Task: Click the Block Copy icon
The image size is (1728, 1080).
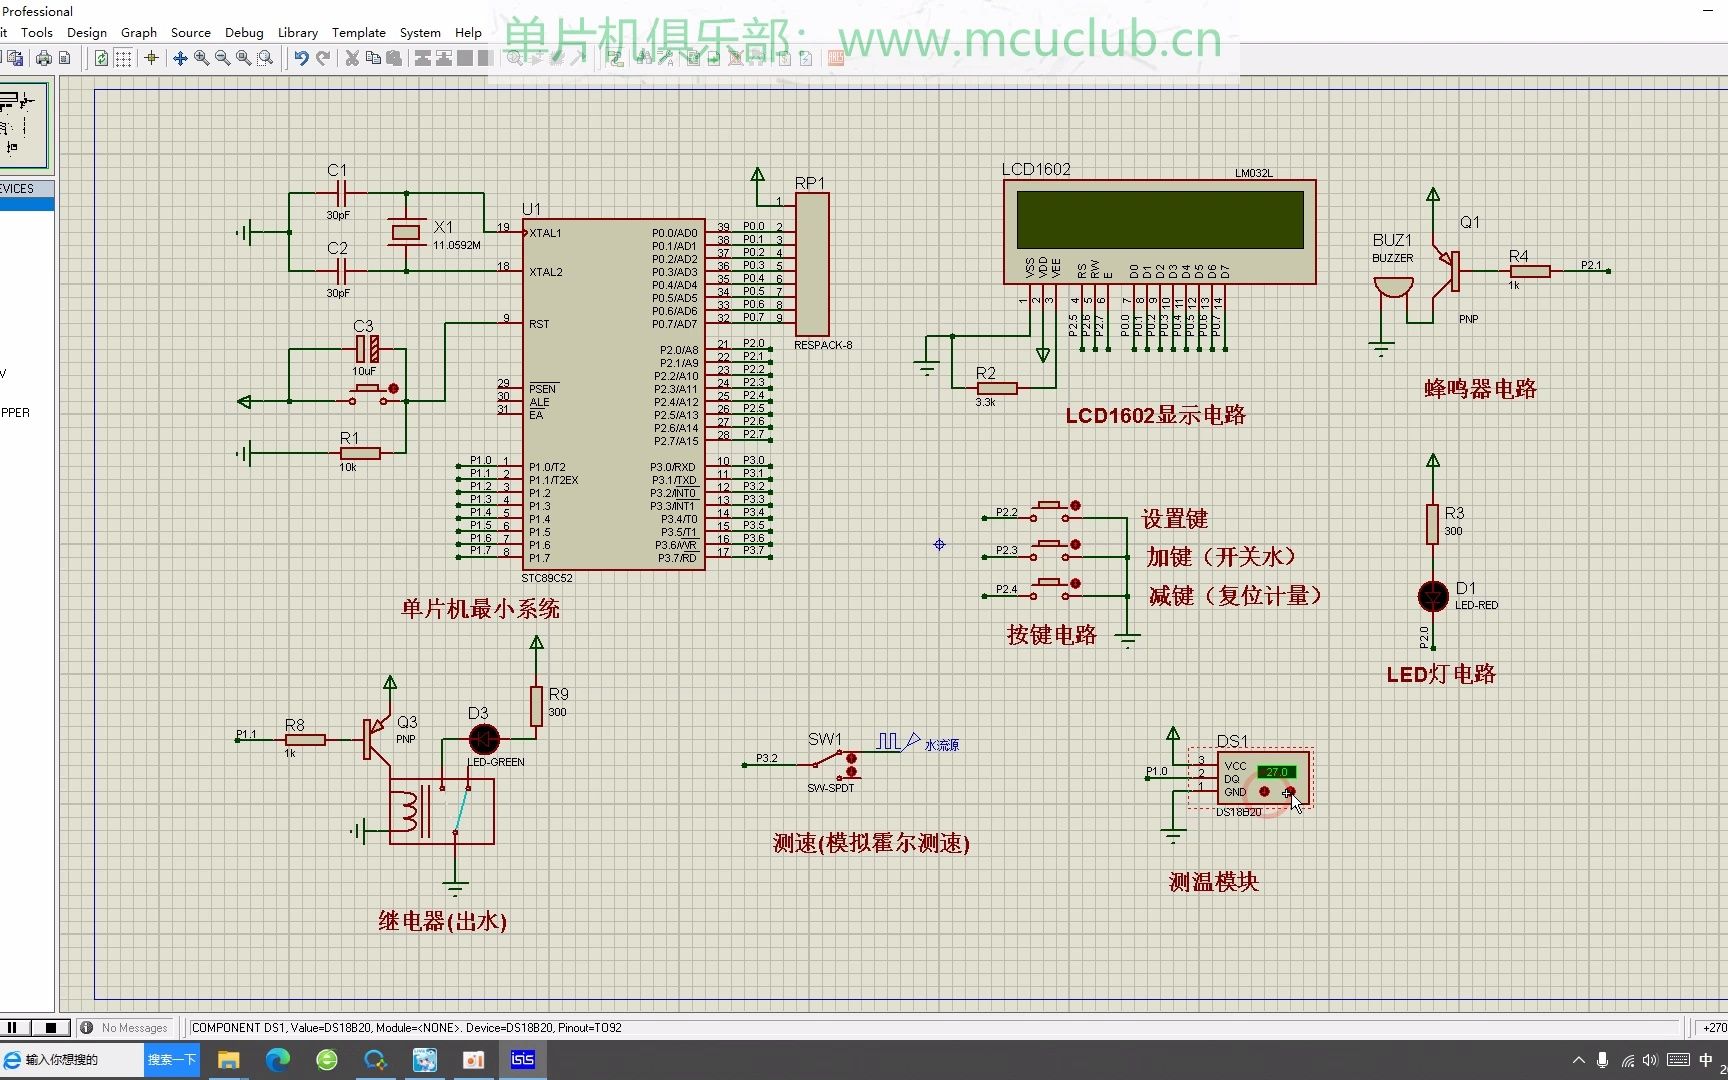Action: click(x=423, y=58)
